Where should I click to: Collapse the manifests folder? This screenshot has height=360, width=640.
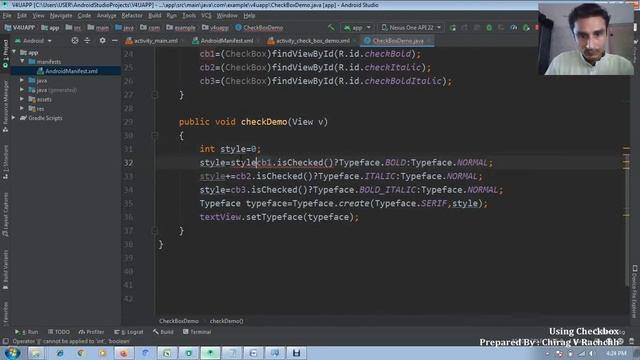coord(22,62)
